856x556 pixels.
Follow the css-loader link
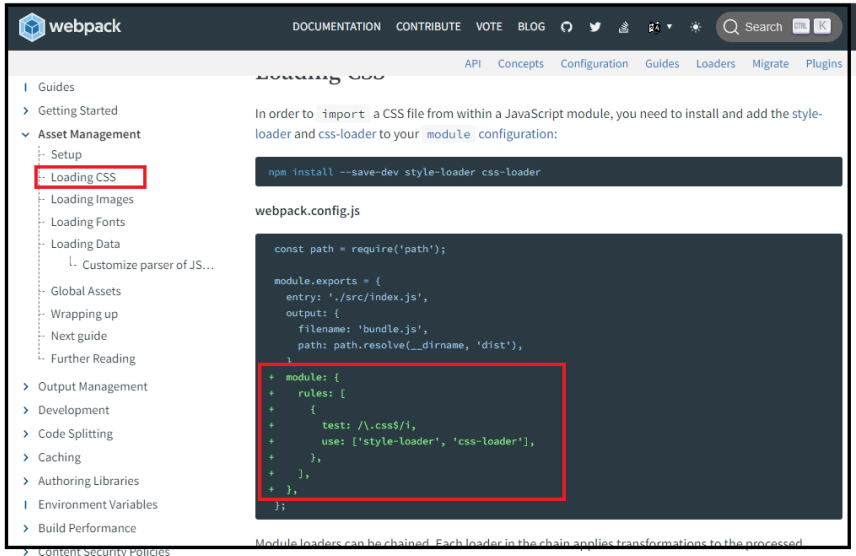tap(347, 134)
